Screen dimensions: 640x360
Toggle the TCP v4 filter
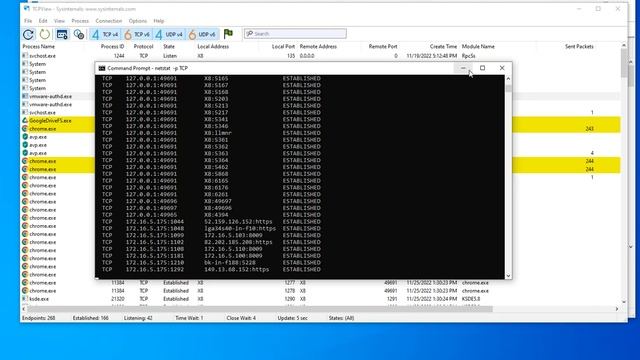pyautogui.click(x=105, y=34)
